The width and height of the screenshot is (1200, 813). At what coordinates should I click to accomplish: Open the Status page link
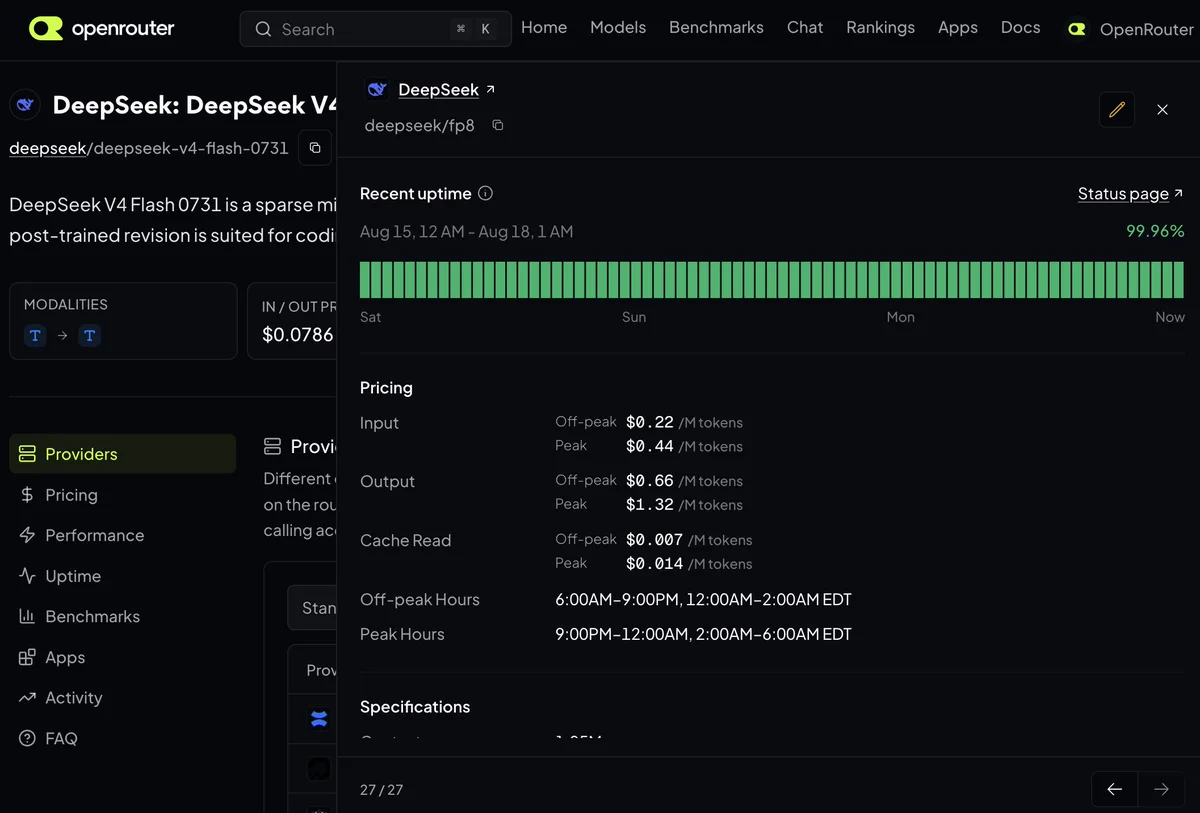pos(1130,194)
